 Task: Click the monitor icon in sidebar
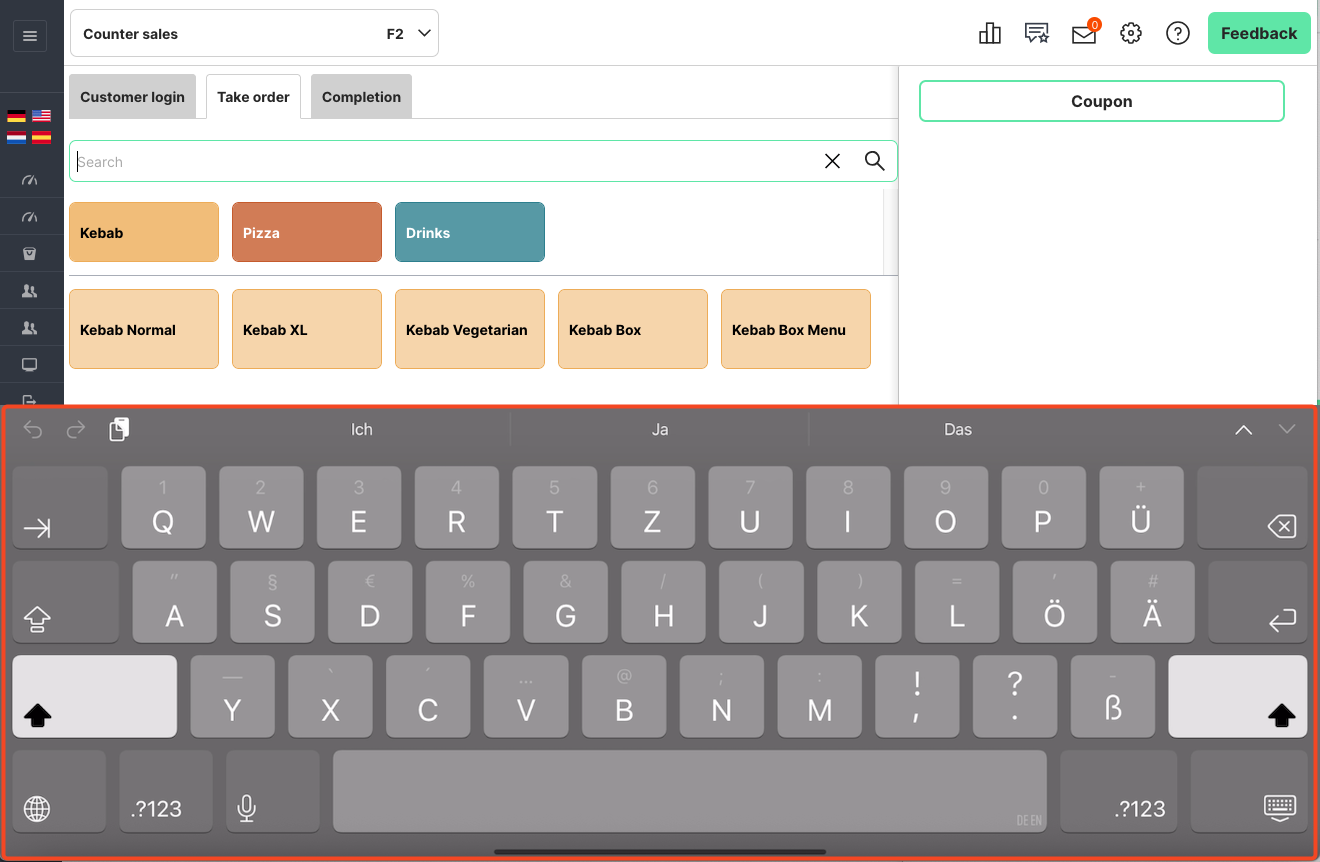pos(30,364)
